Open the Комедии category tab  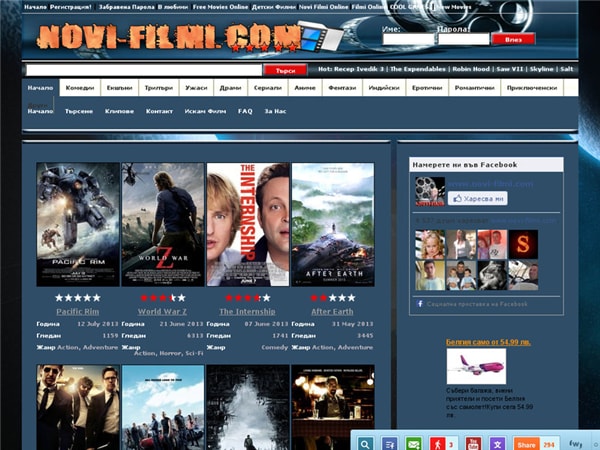80,88
